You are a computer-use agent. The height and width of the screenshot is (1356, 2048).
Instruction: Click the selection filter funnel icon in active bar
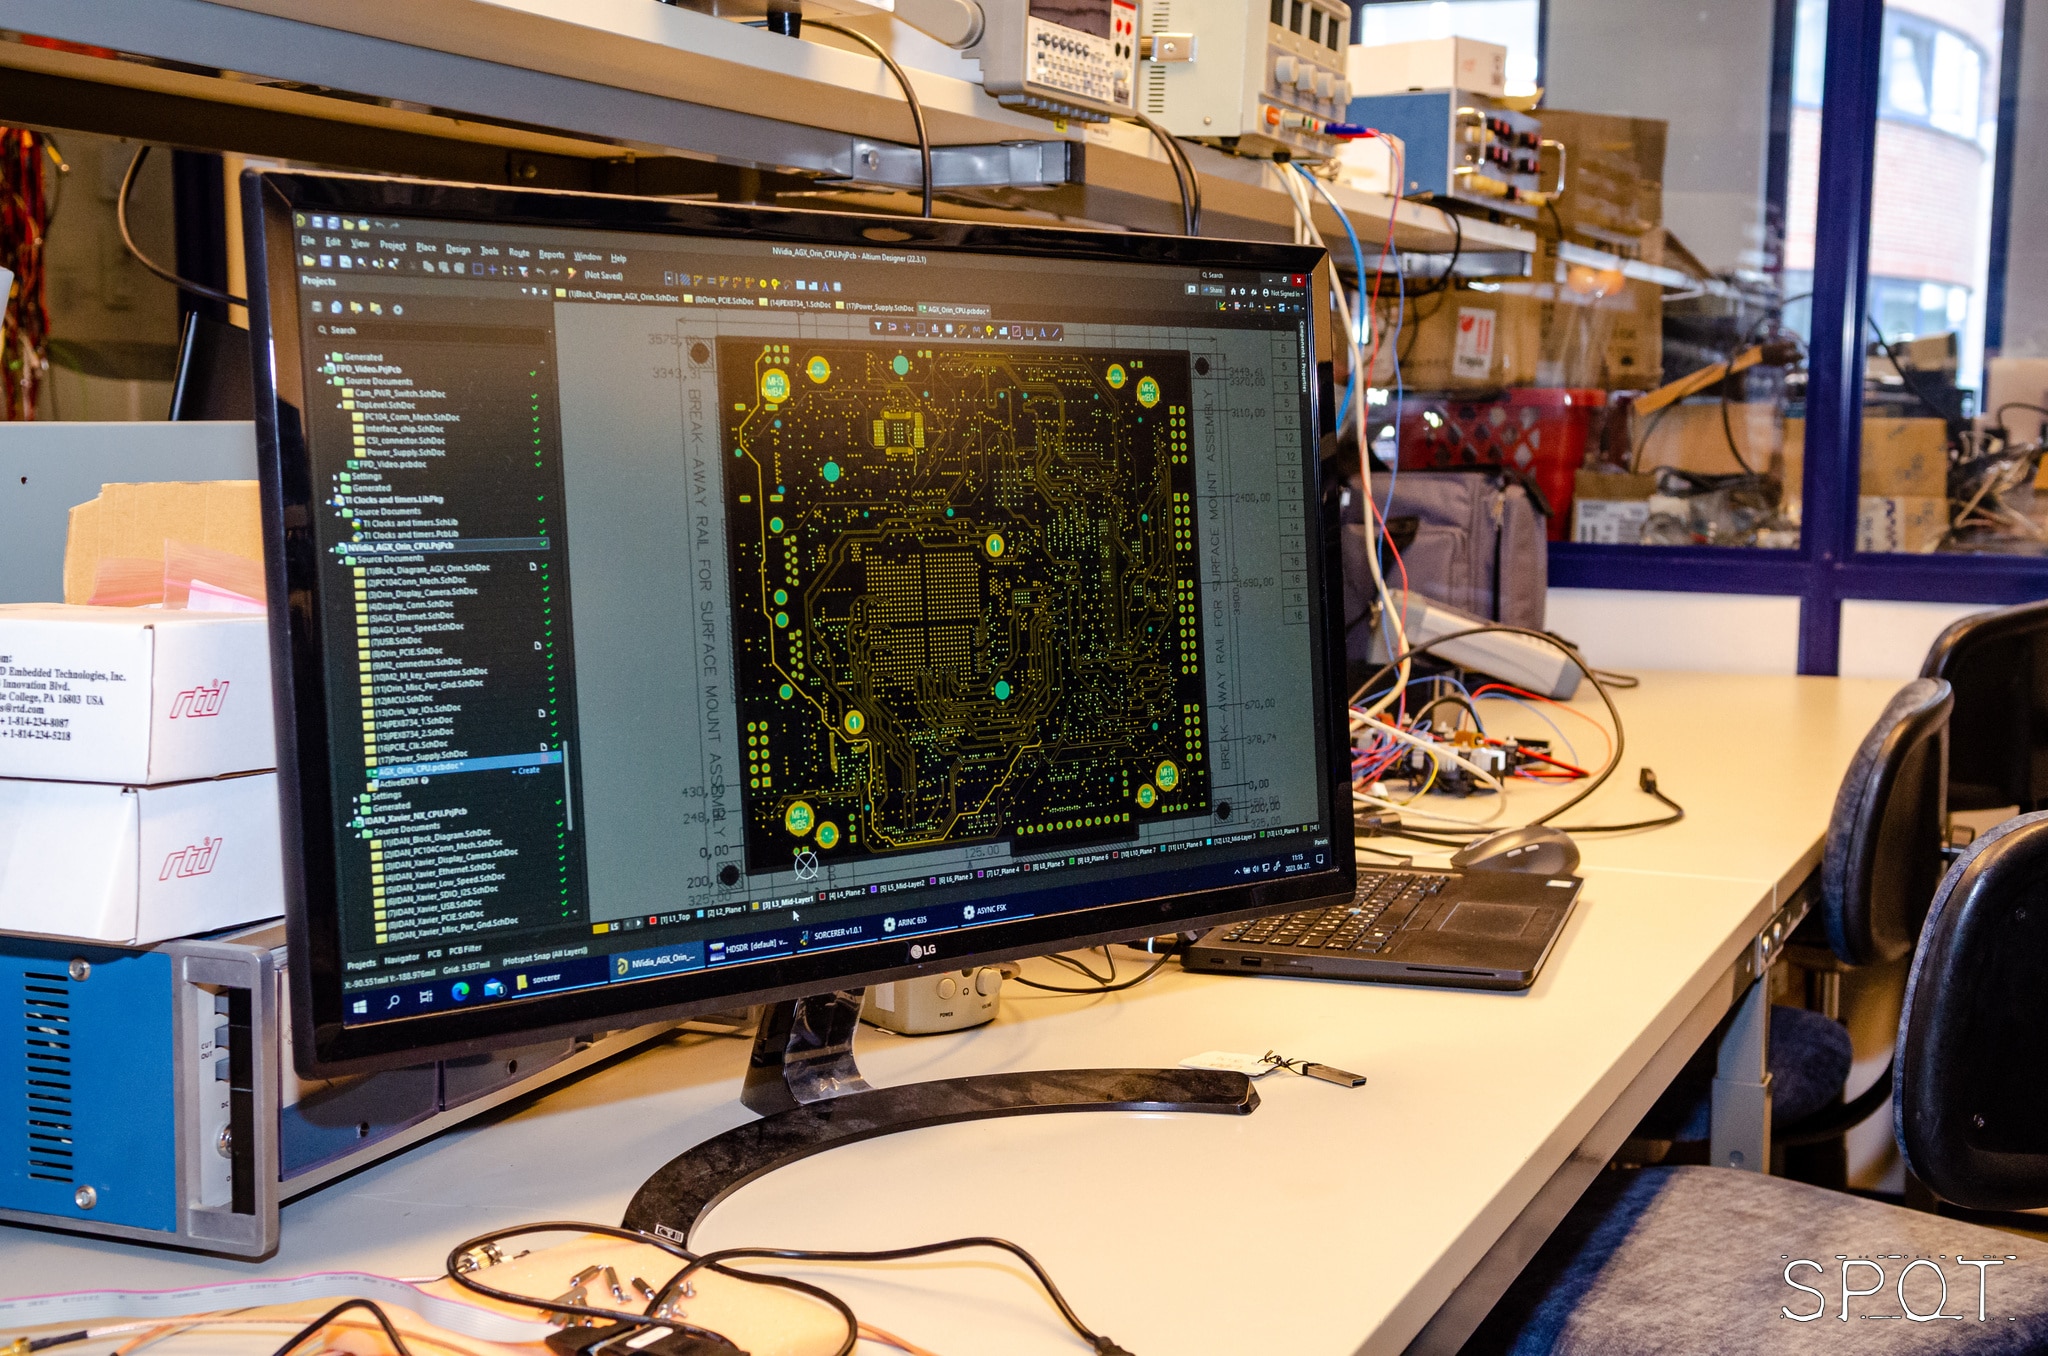(x=878, y=326)
